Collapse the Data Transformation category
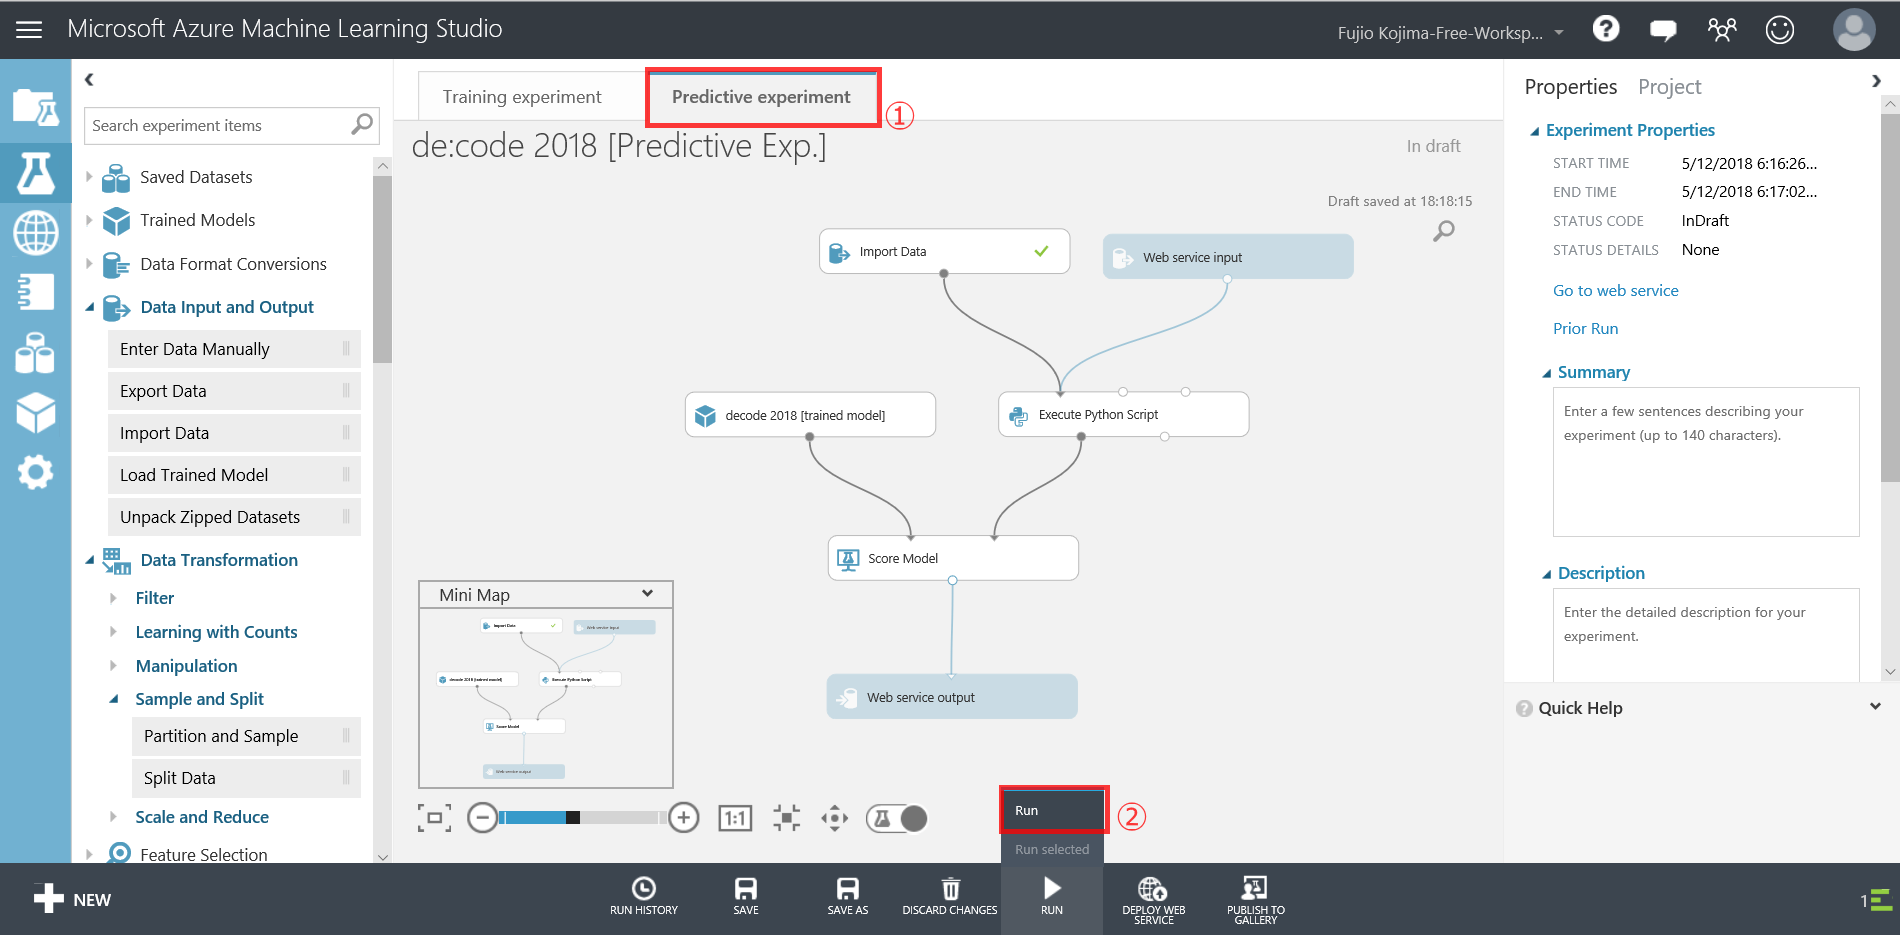 tap(90, 560)
